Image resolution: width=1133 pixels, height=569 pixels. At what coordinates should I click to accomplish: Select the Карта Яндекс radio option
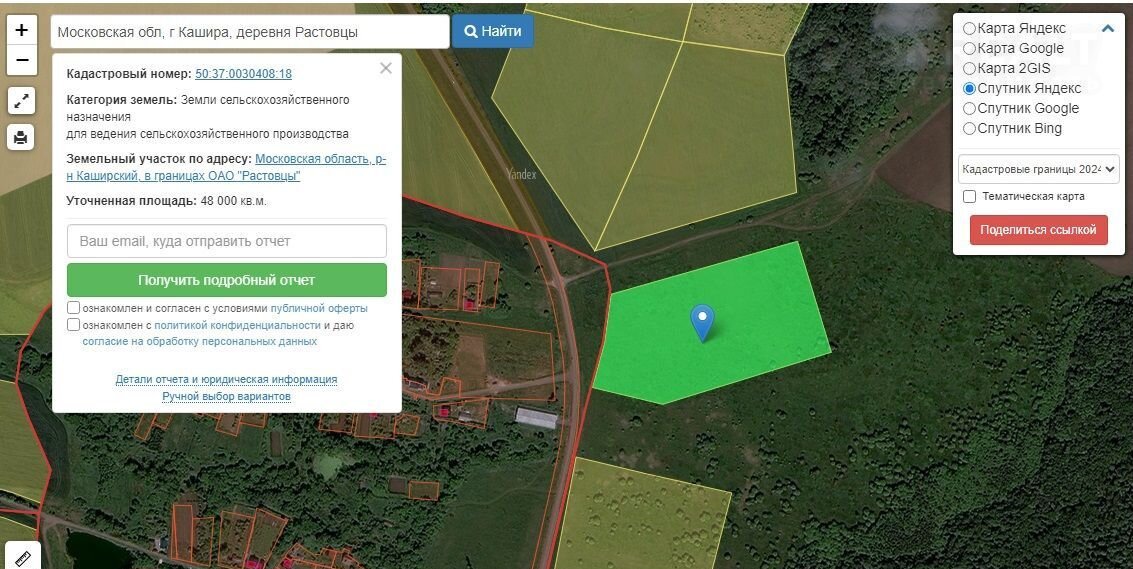coord(969,29)
